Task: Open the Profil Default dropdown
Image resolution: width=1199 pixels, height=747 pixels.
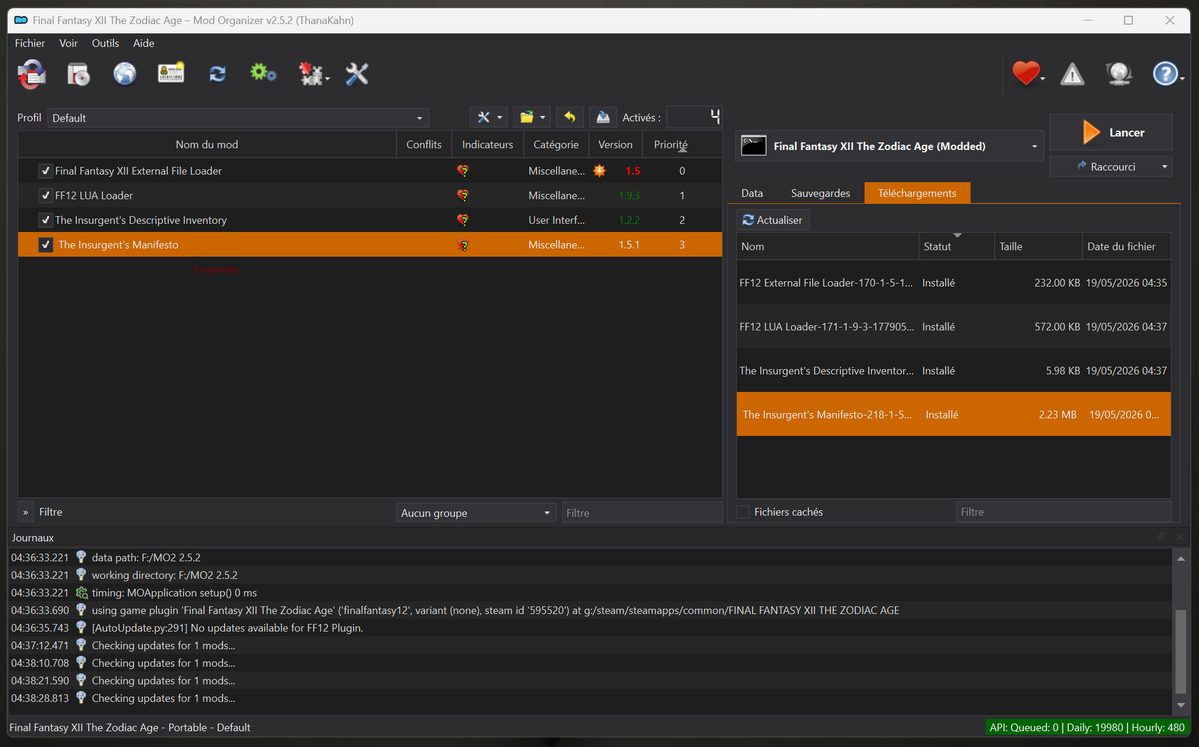Action: tap(238, 118)
